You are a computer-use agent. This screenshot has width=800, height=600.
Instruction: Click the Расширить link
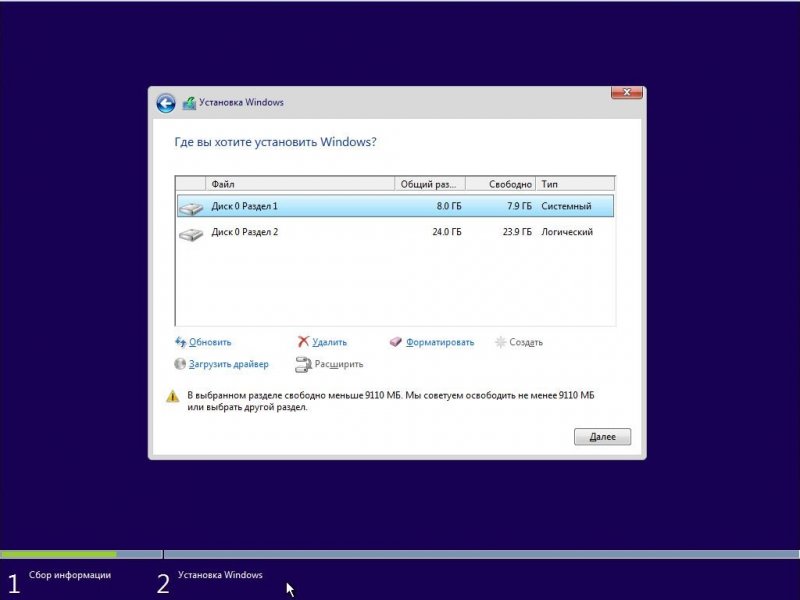pos(339,364)
